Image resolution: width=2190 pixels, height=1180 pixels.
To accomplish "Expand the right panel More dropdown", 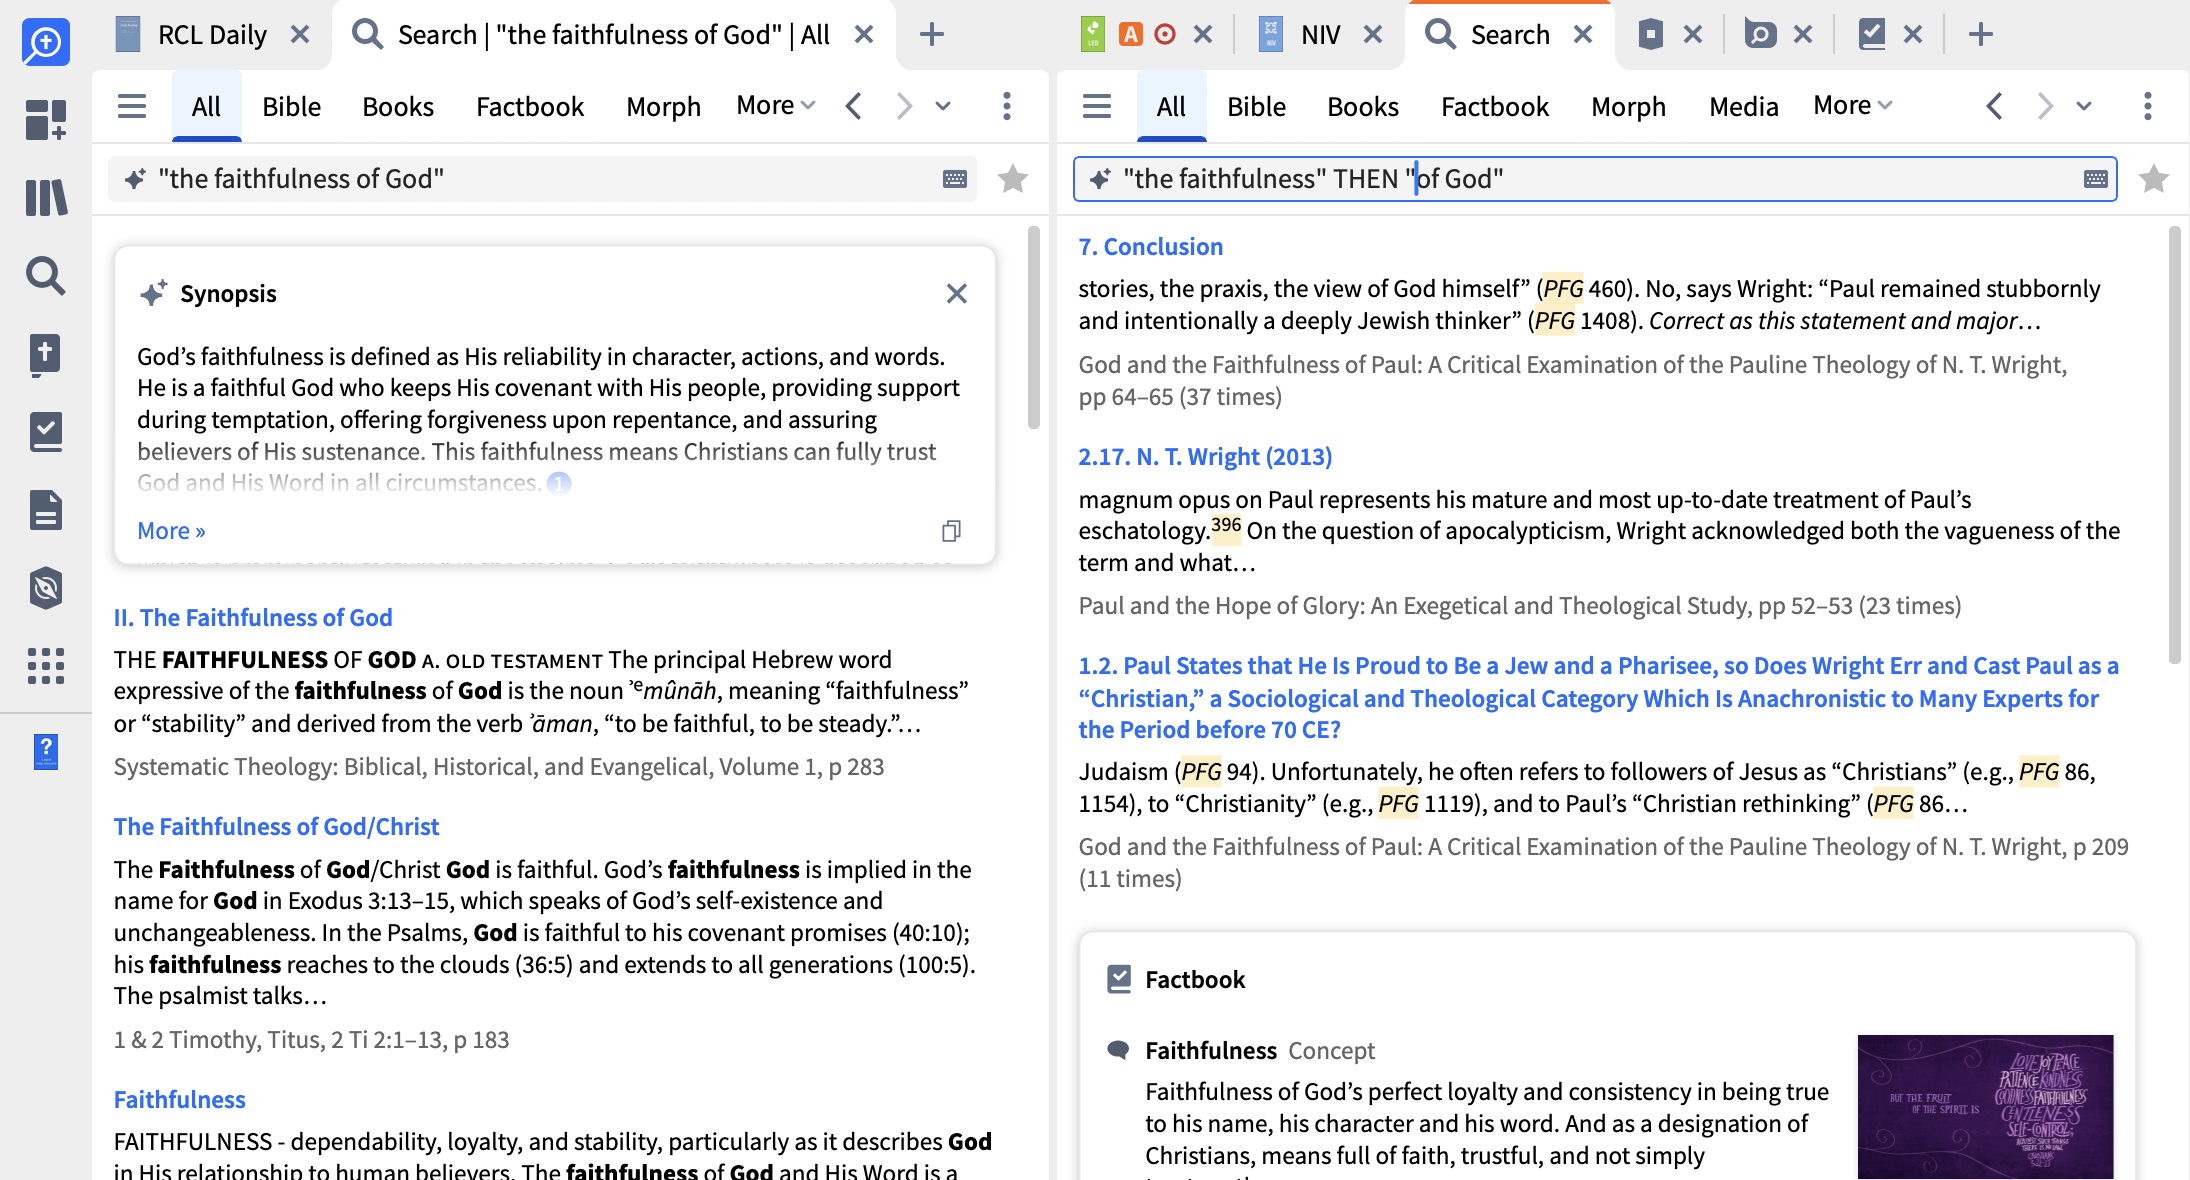I will pos(1852,105).
